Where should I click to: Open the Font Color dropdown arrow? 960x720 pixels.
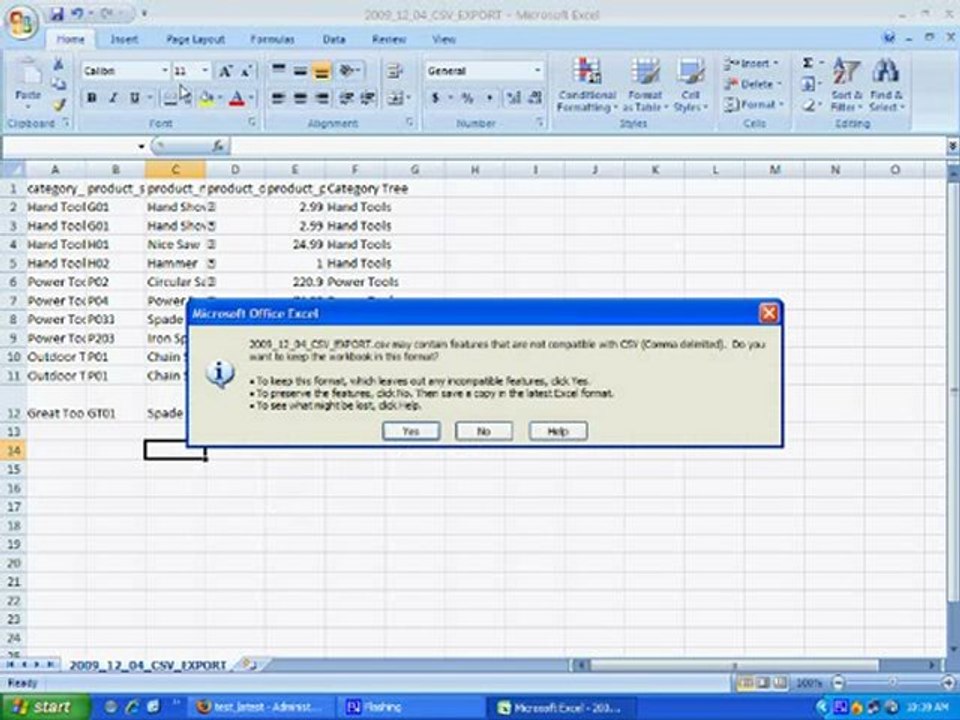click(x=251, y=98)
